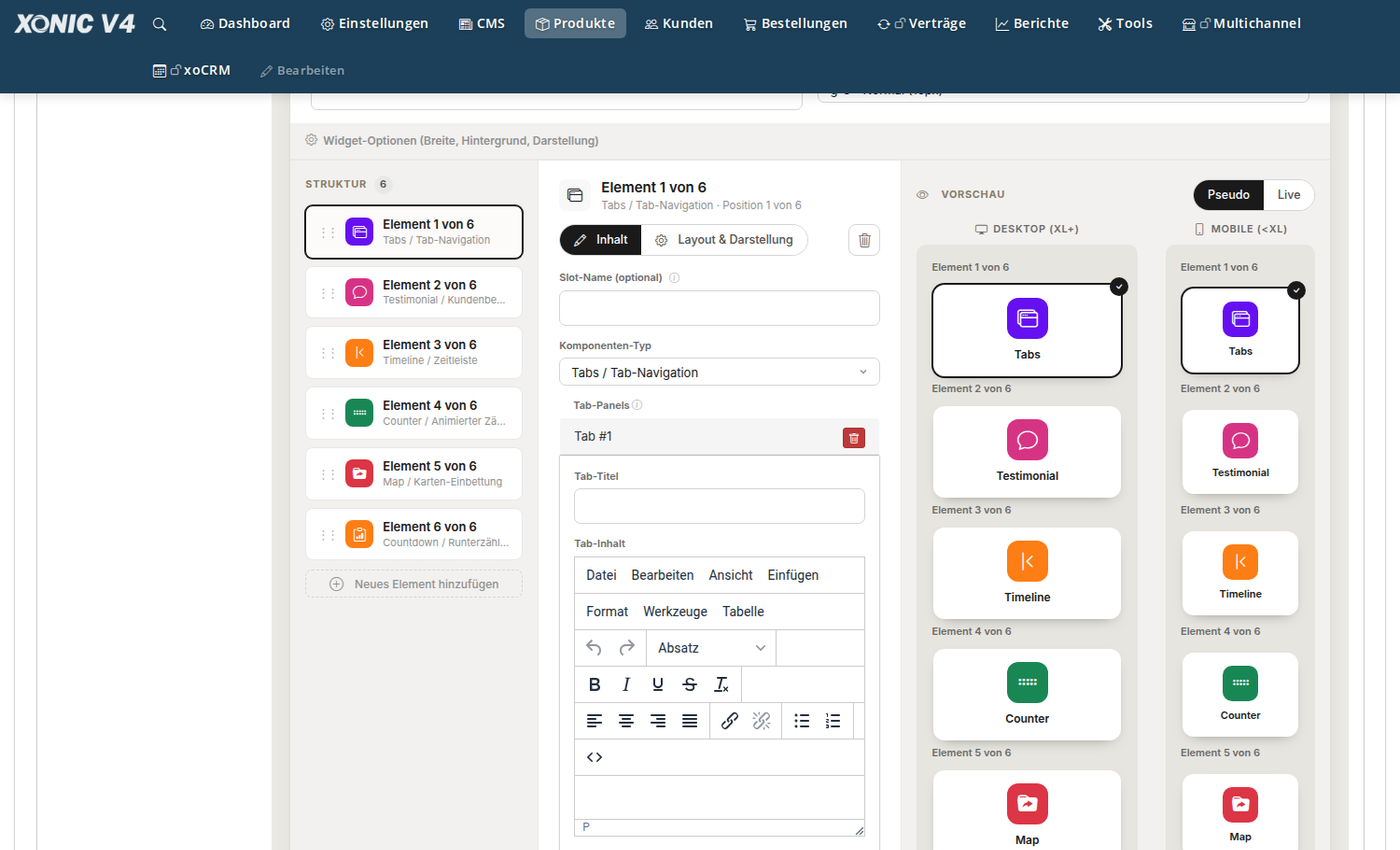The height and width of the screenshot is (850, 1400).
Task: Align text left in the editor
Action: click(x=595, y=721)
